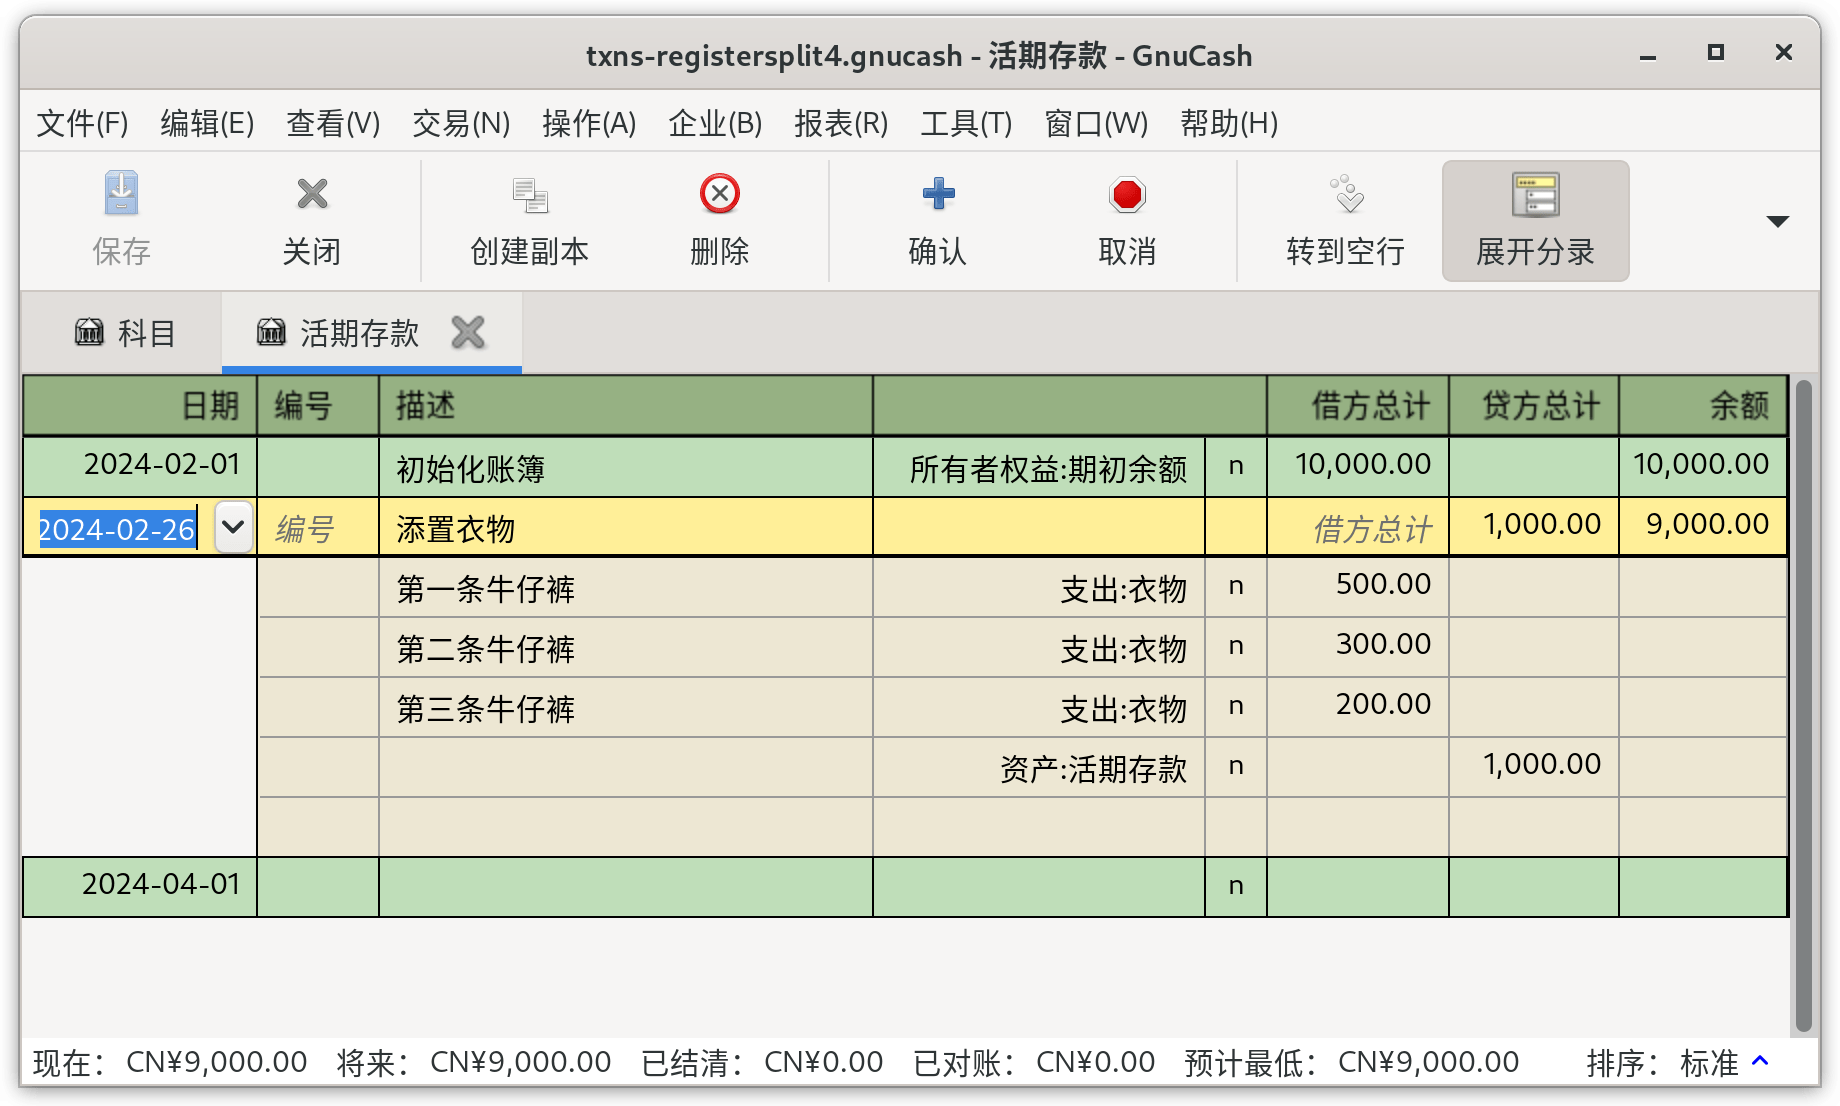Viewport: 1840px width, 1106px height.
Task: Expand the toolbar overflow arrow
Action: pos(1777,221)
